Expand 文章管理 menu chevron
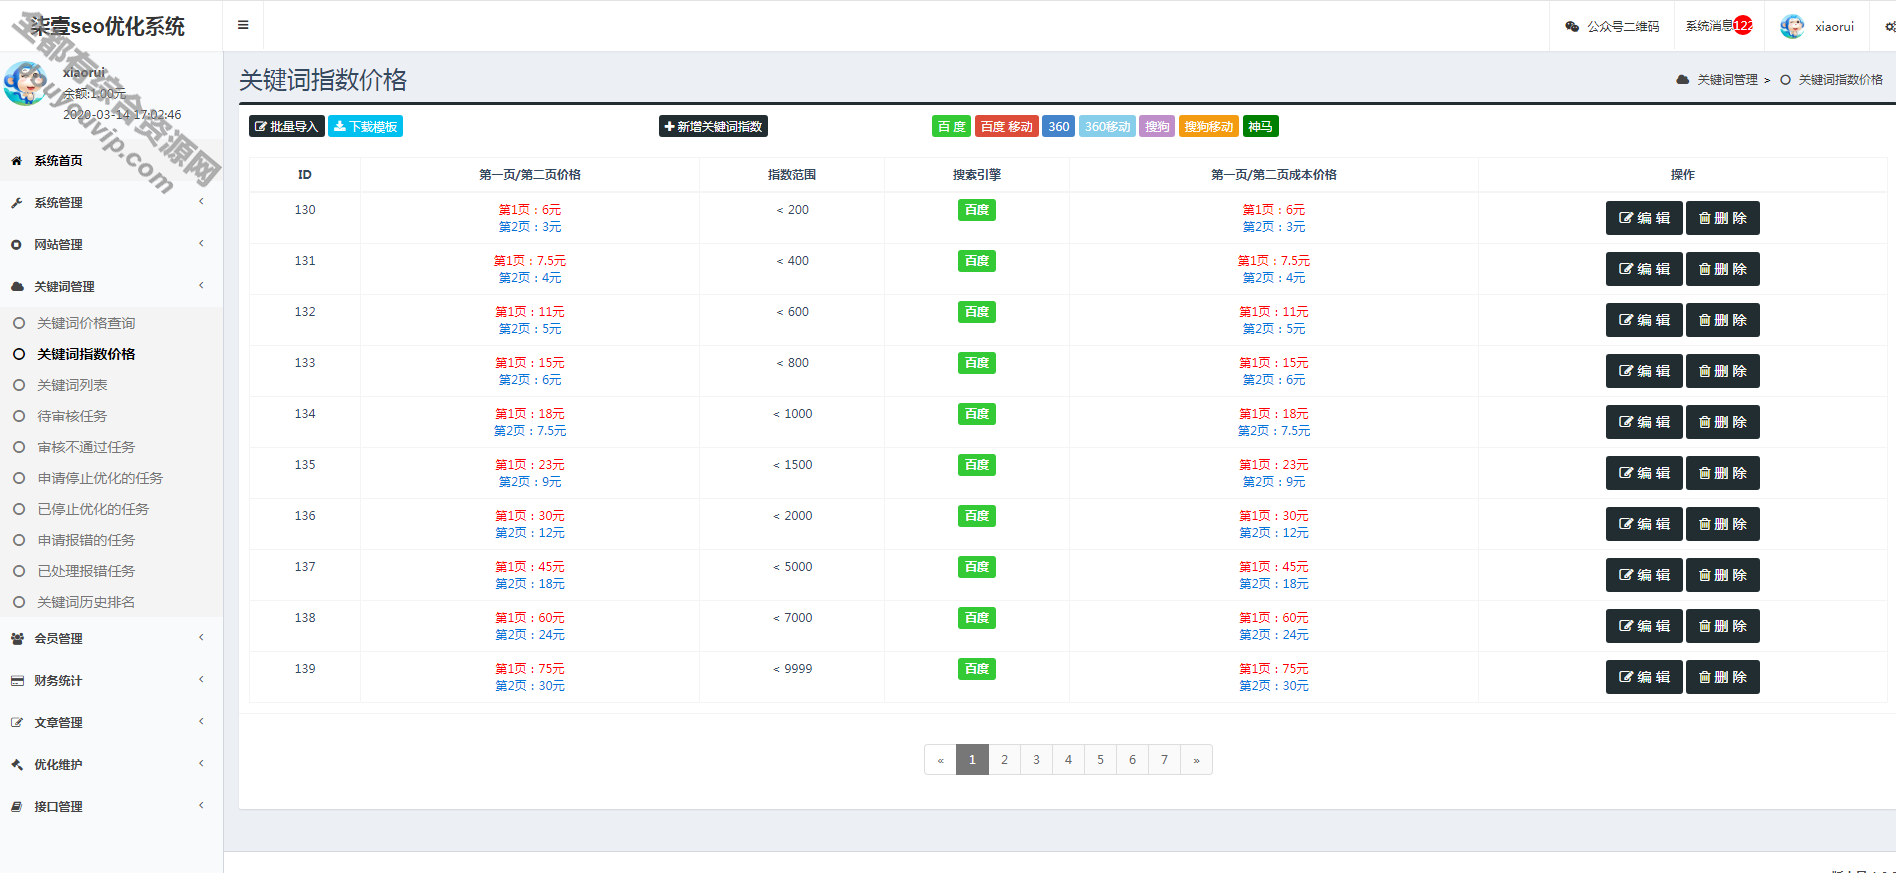The image size is (1896, 873). pos(201,722)
